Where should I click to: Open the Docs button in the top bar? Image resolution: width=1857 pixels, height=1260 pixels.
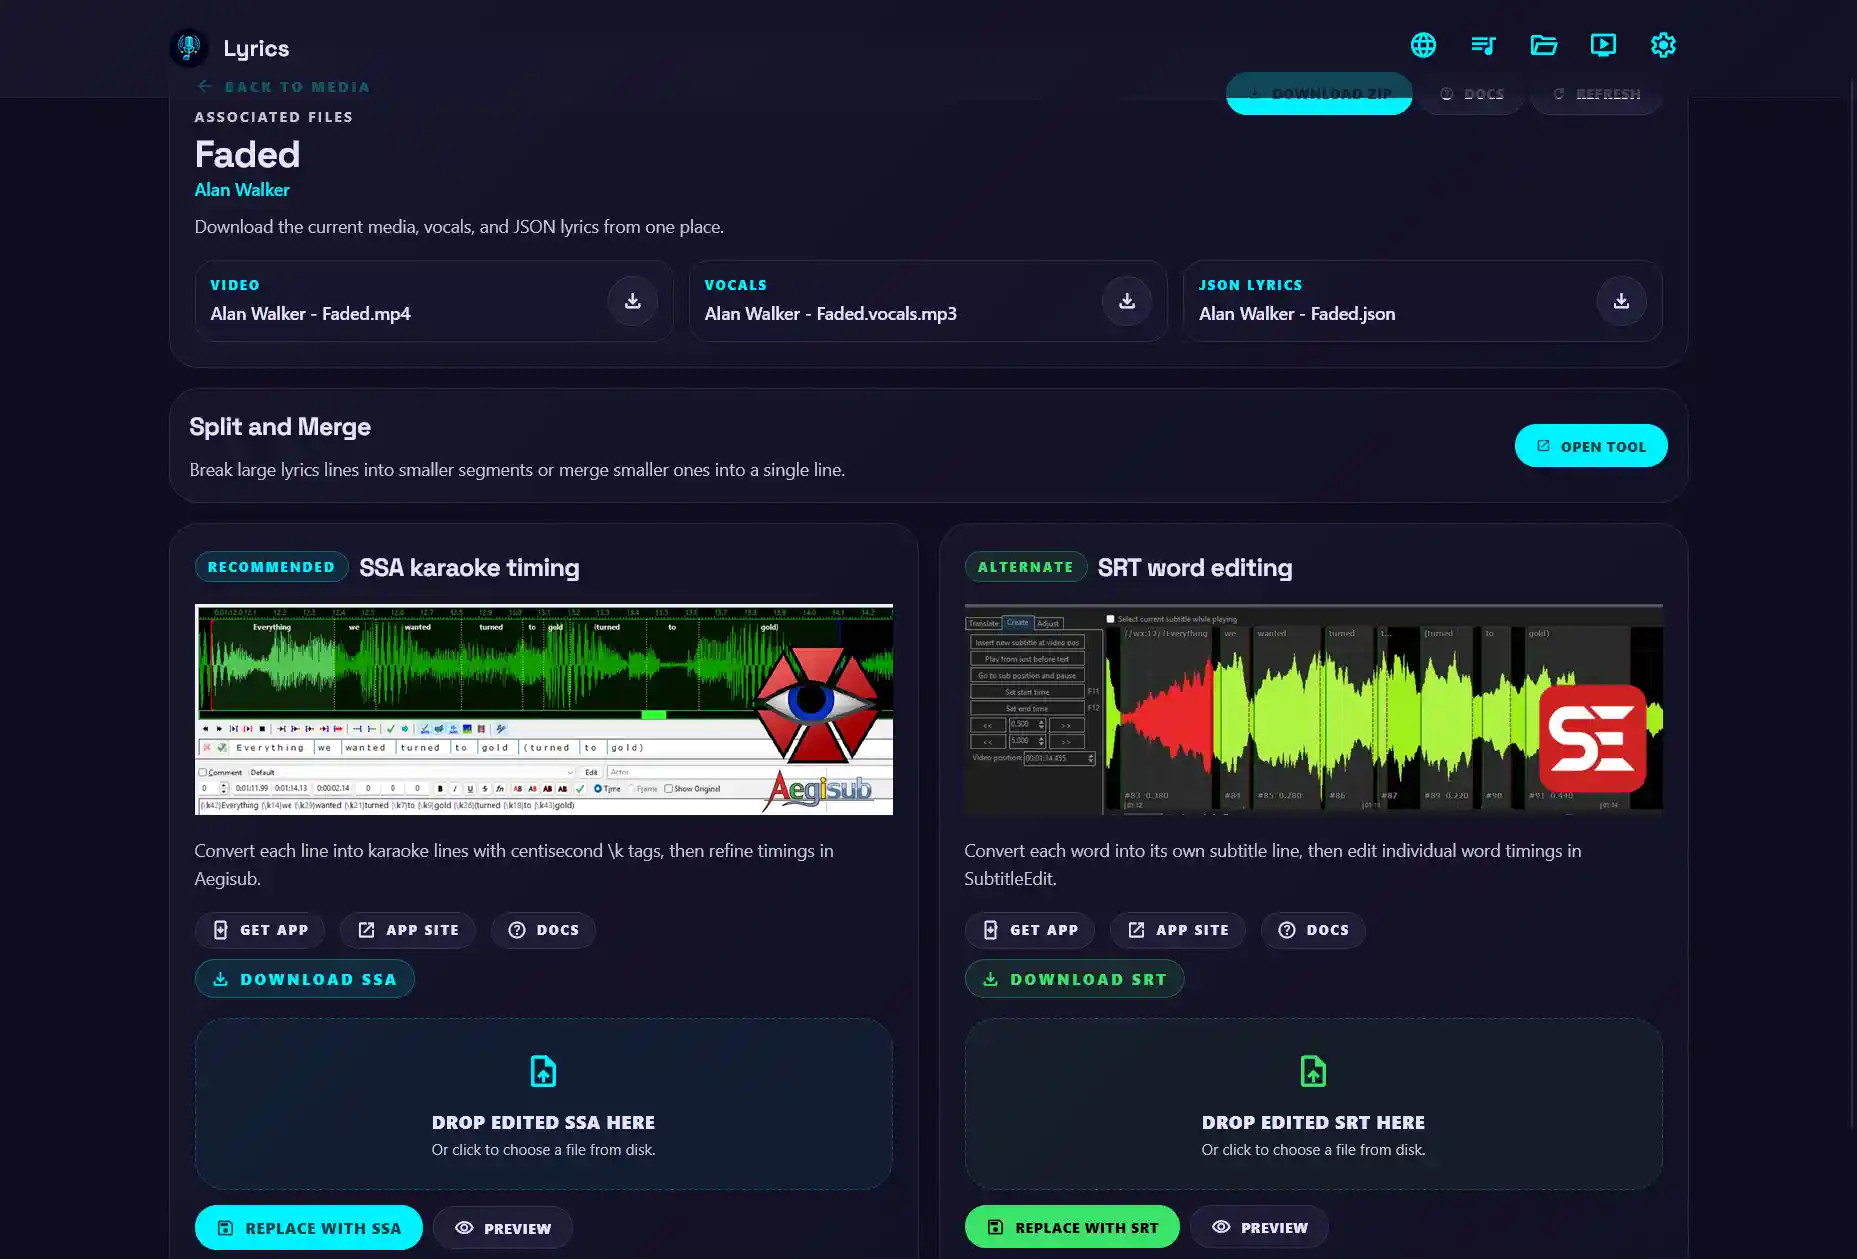tap(1472, 94)
